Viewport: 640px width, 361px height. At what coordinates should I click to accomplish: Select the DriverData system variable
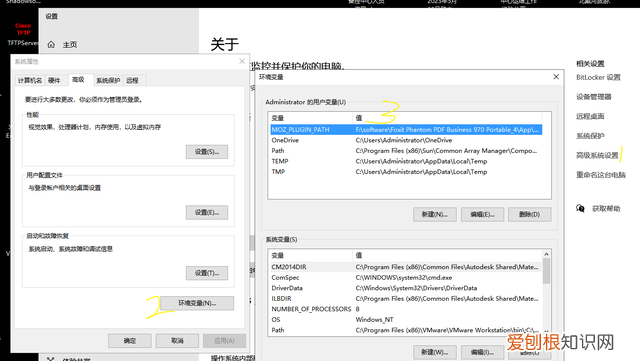tap(406, 288)
